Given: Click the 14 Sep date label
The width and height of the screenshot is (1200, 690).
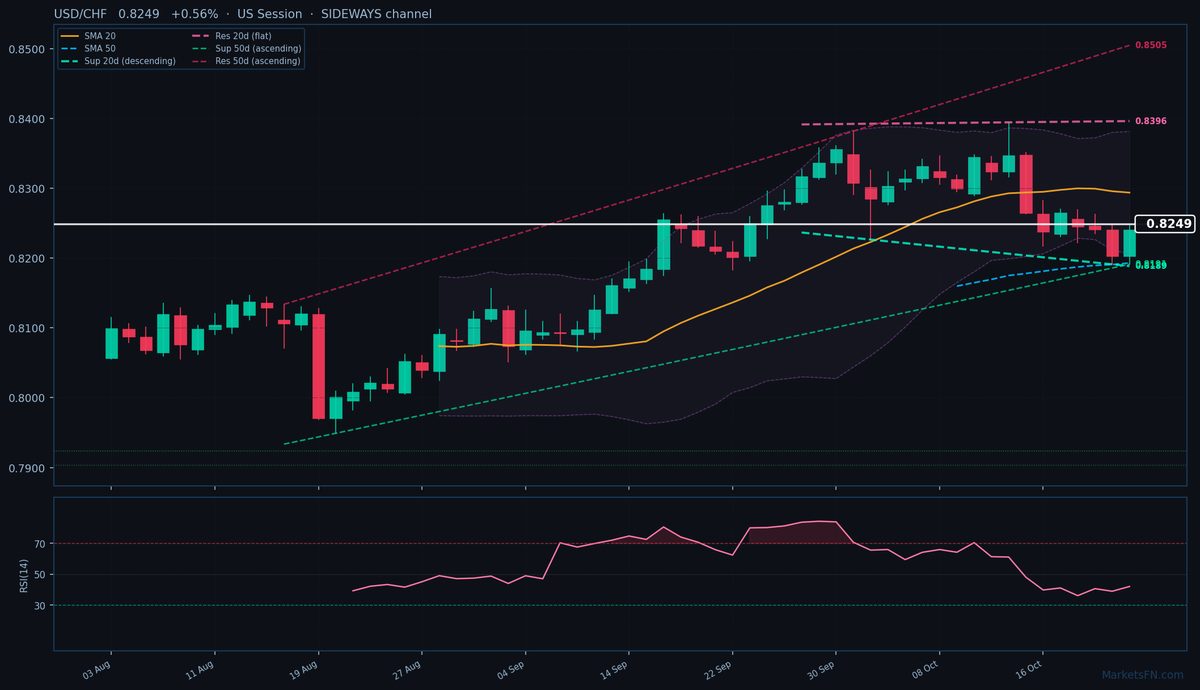Looking at the screenshot, I should point(614,668).
